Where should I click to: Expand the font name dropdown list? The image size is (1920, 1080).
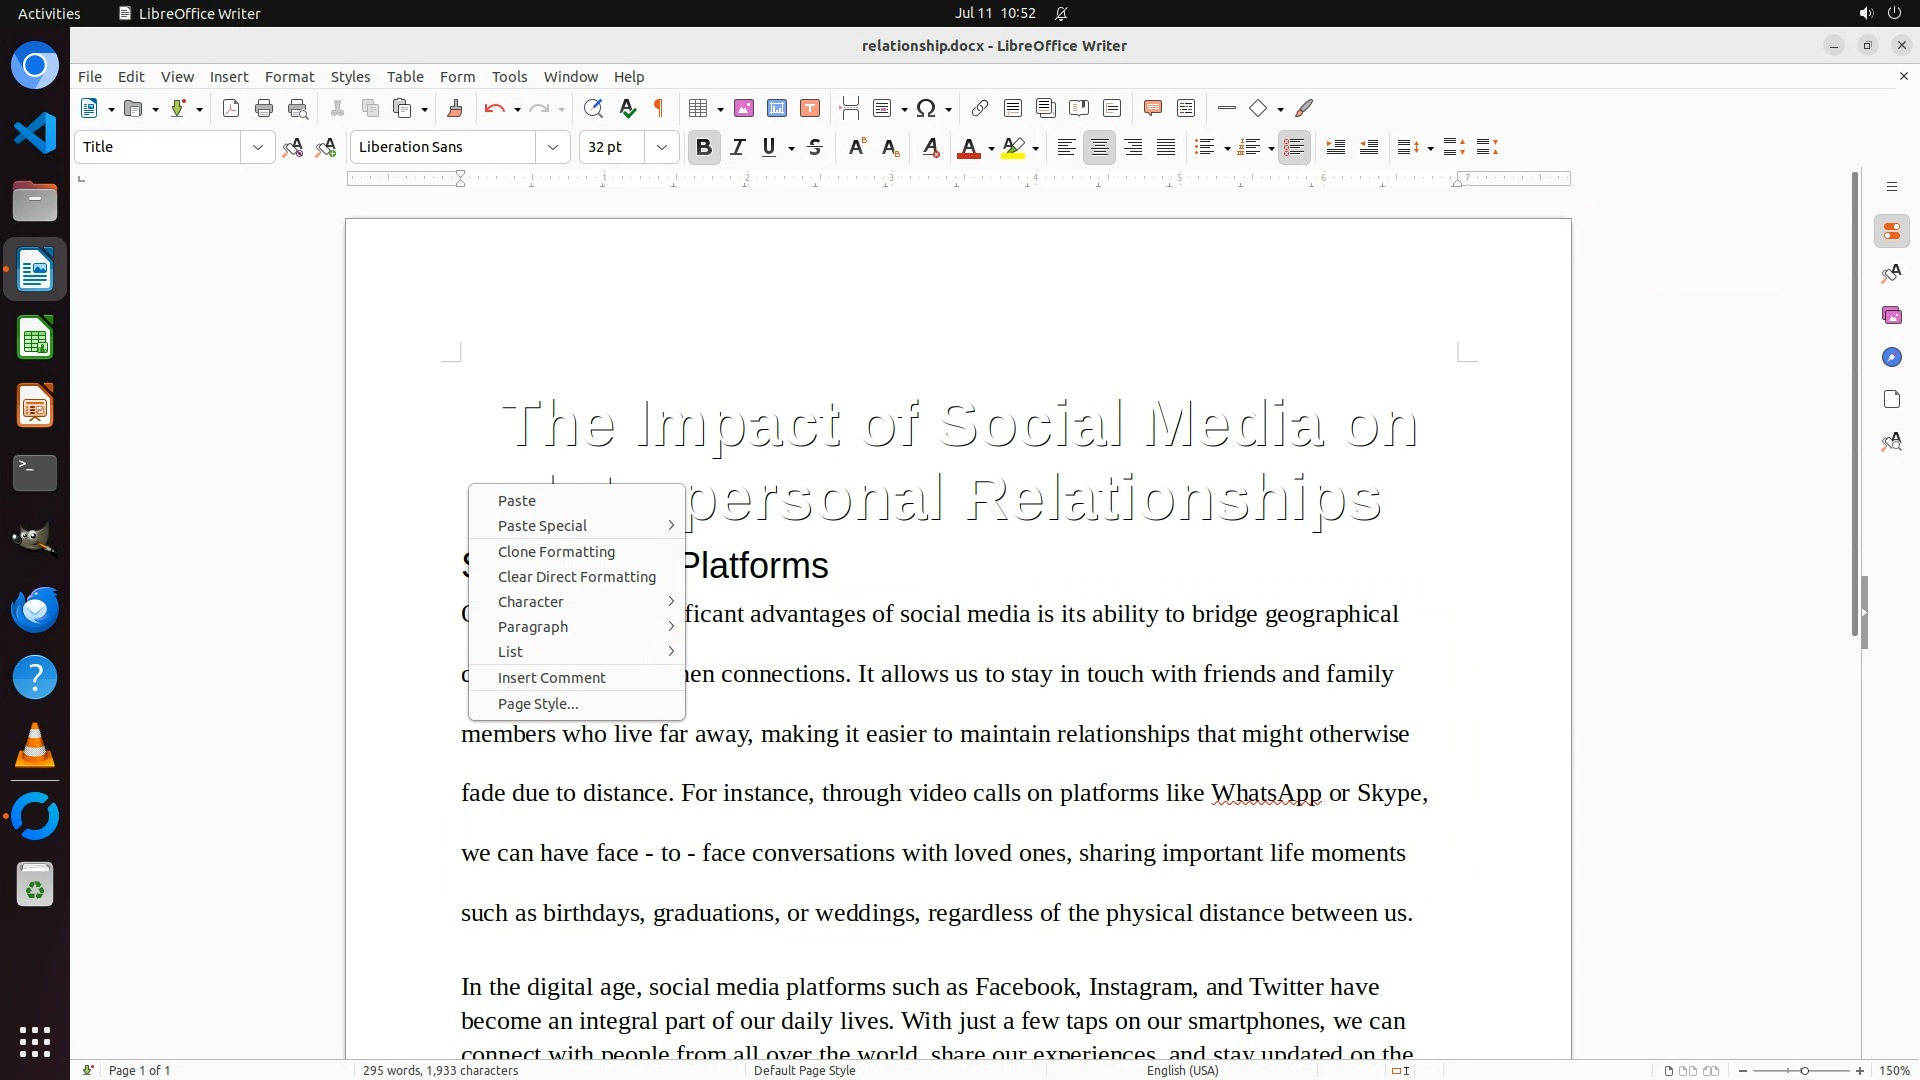click(552, 148)
